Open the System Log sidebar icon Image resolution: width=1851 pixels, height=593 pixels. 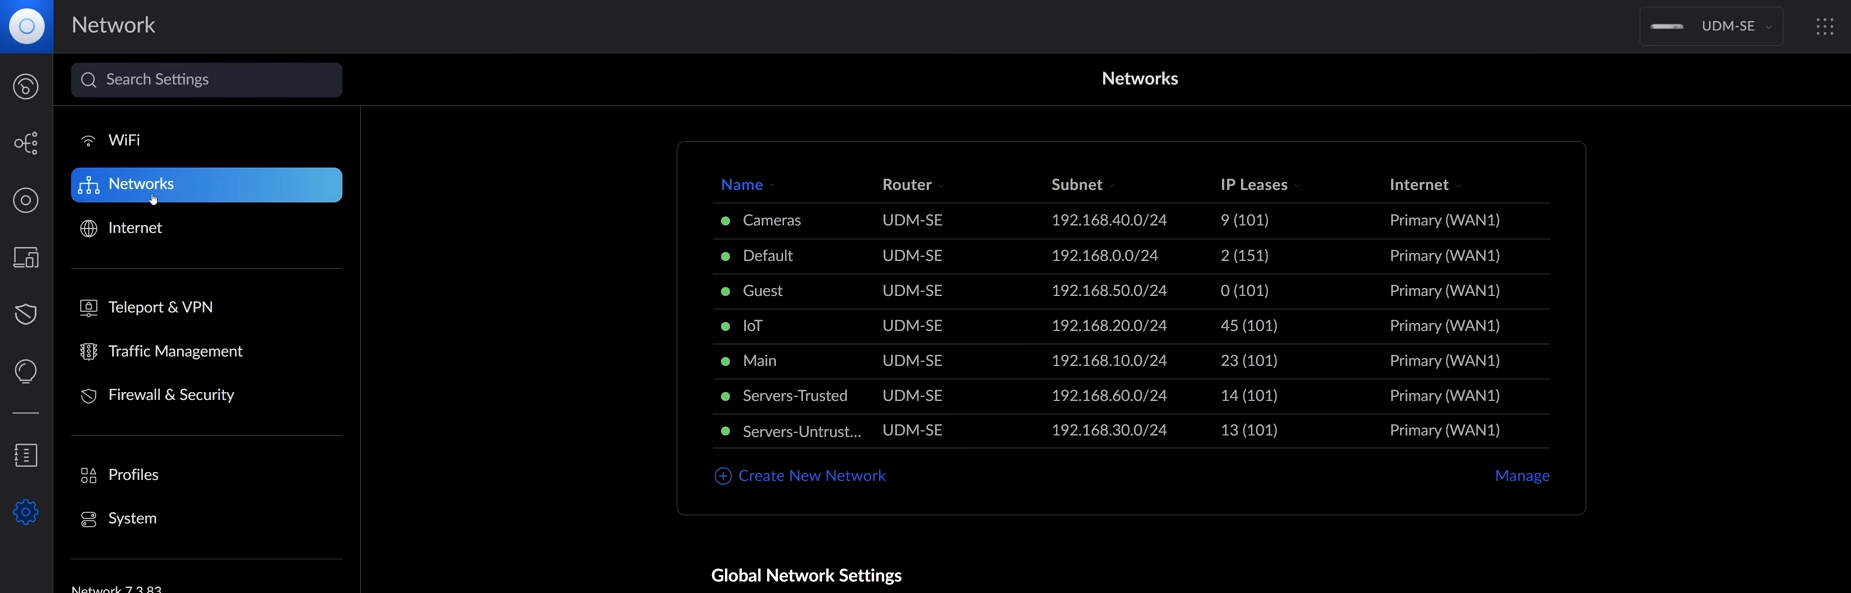click(x=25, y=455)
